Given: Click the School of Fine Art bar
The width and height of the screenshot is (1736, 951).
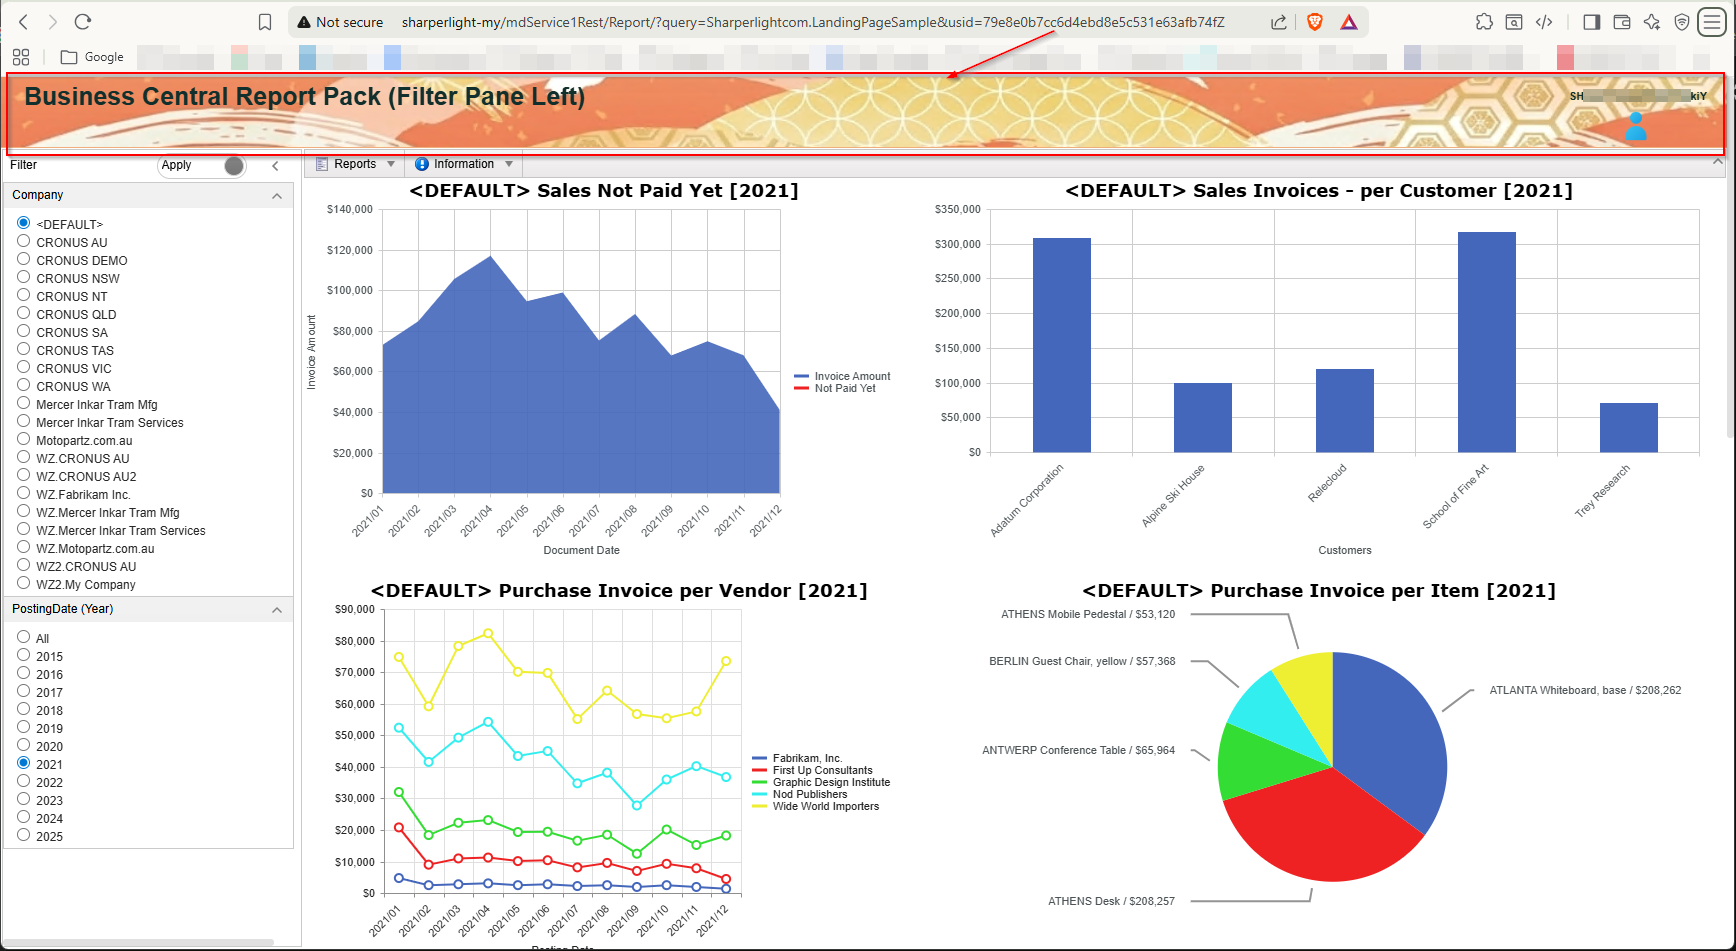Looking at the screenshot, I should pos(1487,342).
